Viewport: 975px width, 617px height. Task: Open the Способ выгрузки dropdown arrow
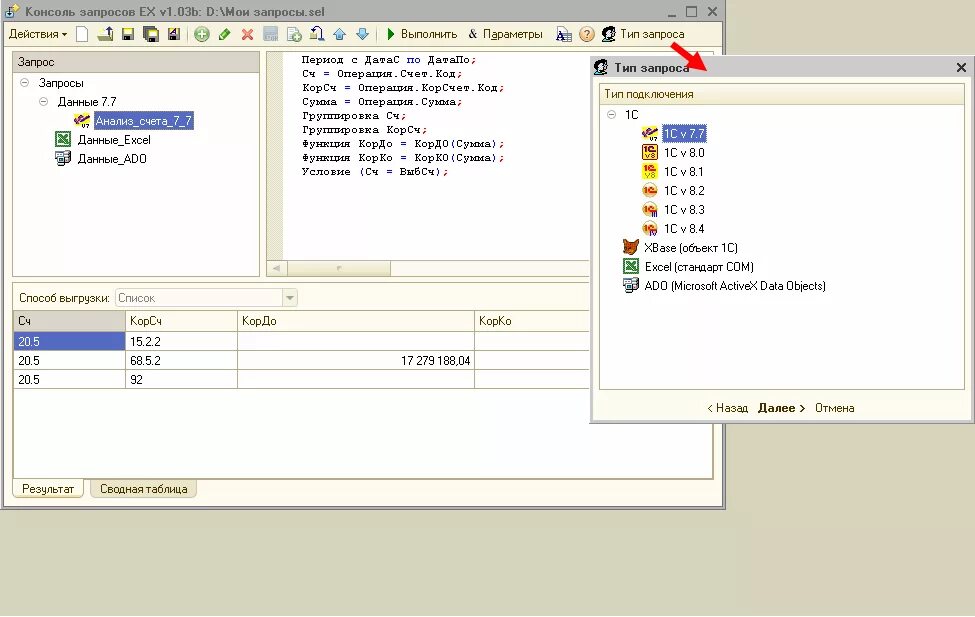[x=290, y=298]
